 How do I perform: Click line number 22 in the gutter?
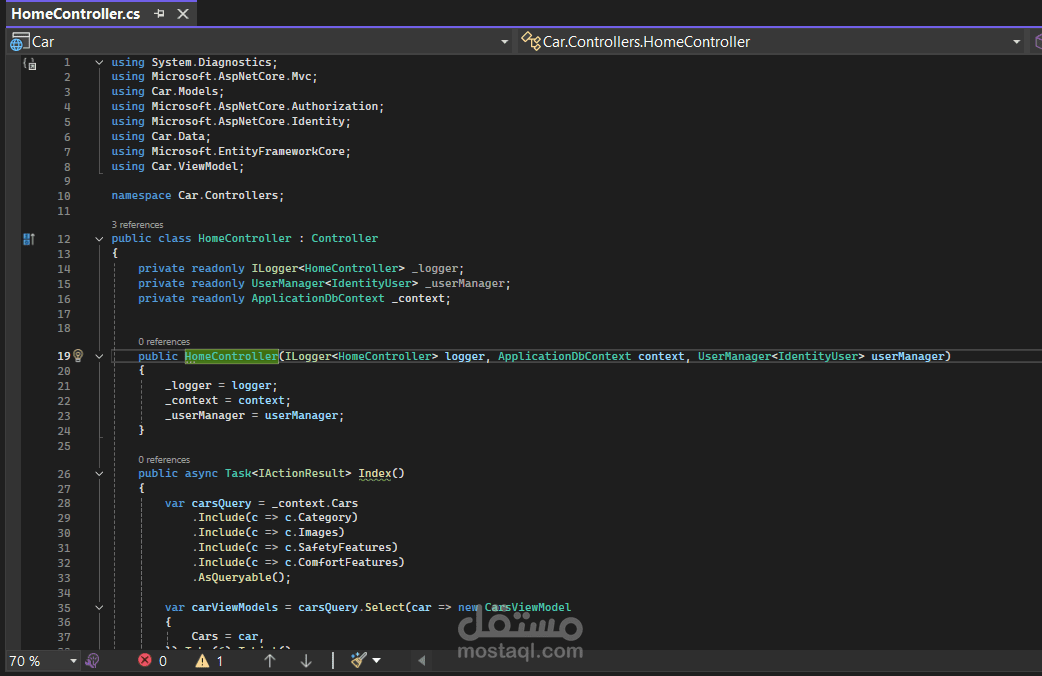point(64,401)
